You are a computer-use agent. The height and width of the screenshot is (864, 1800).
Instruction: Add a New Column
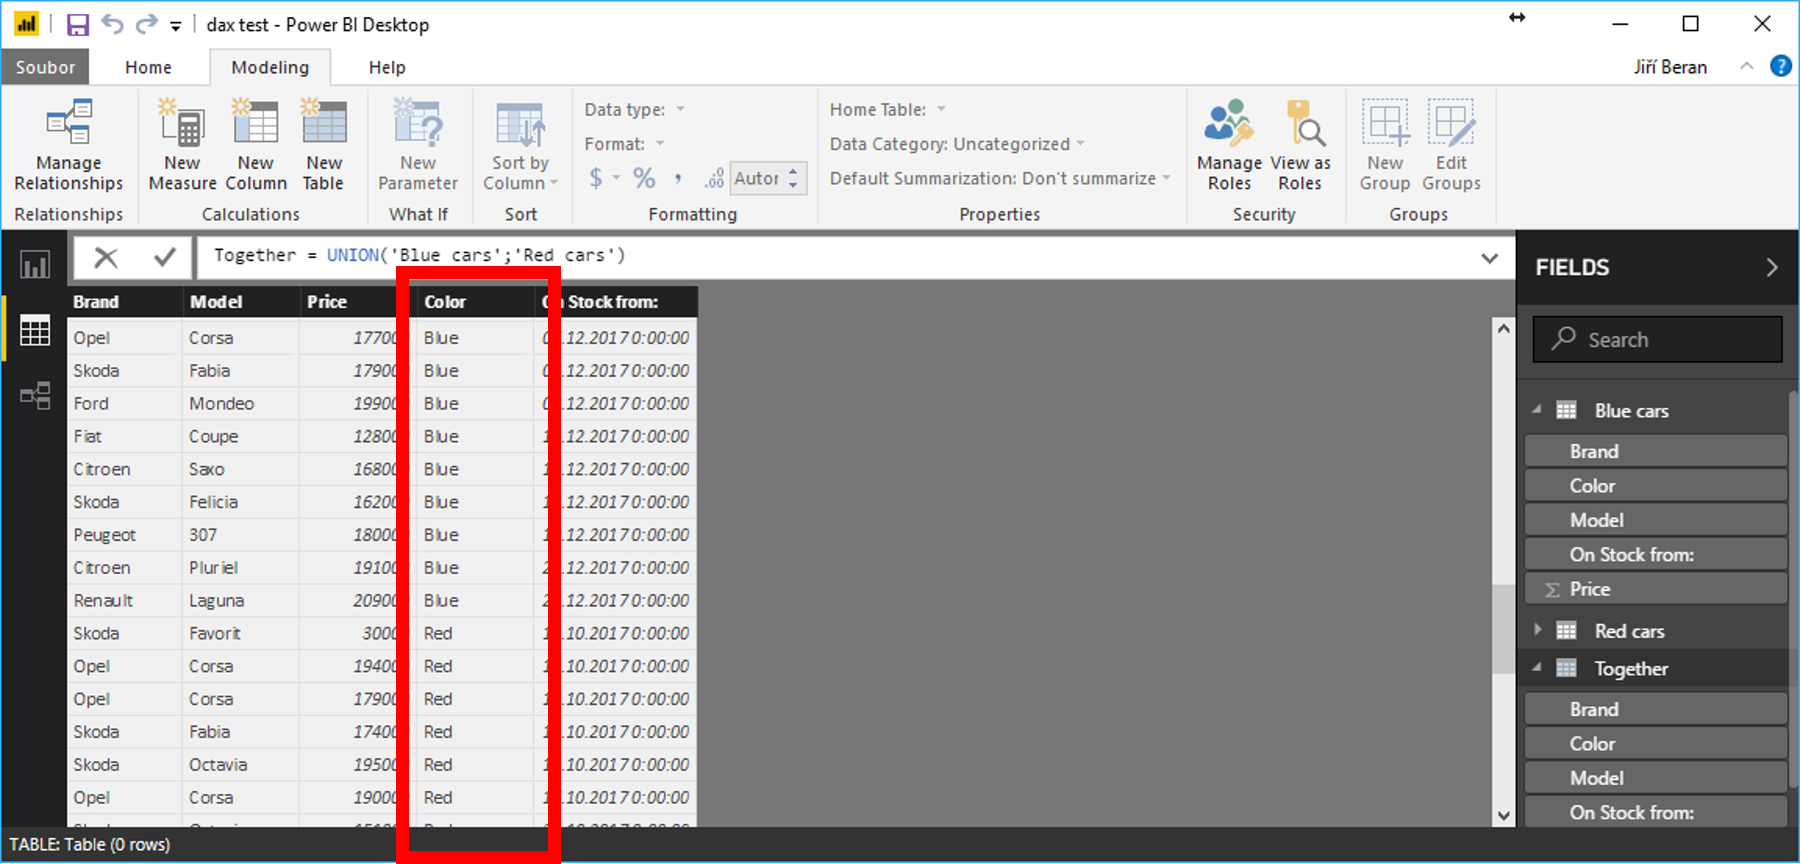pyautogui.click(x=256, y=145)
